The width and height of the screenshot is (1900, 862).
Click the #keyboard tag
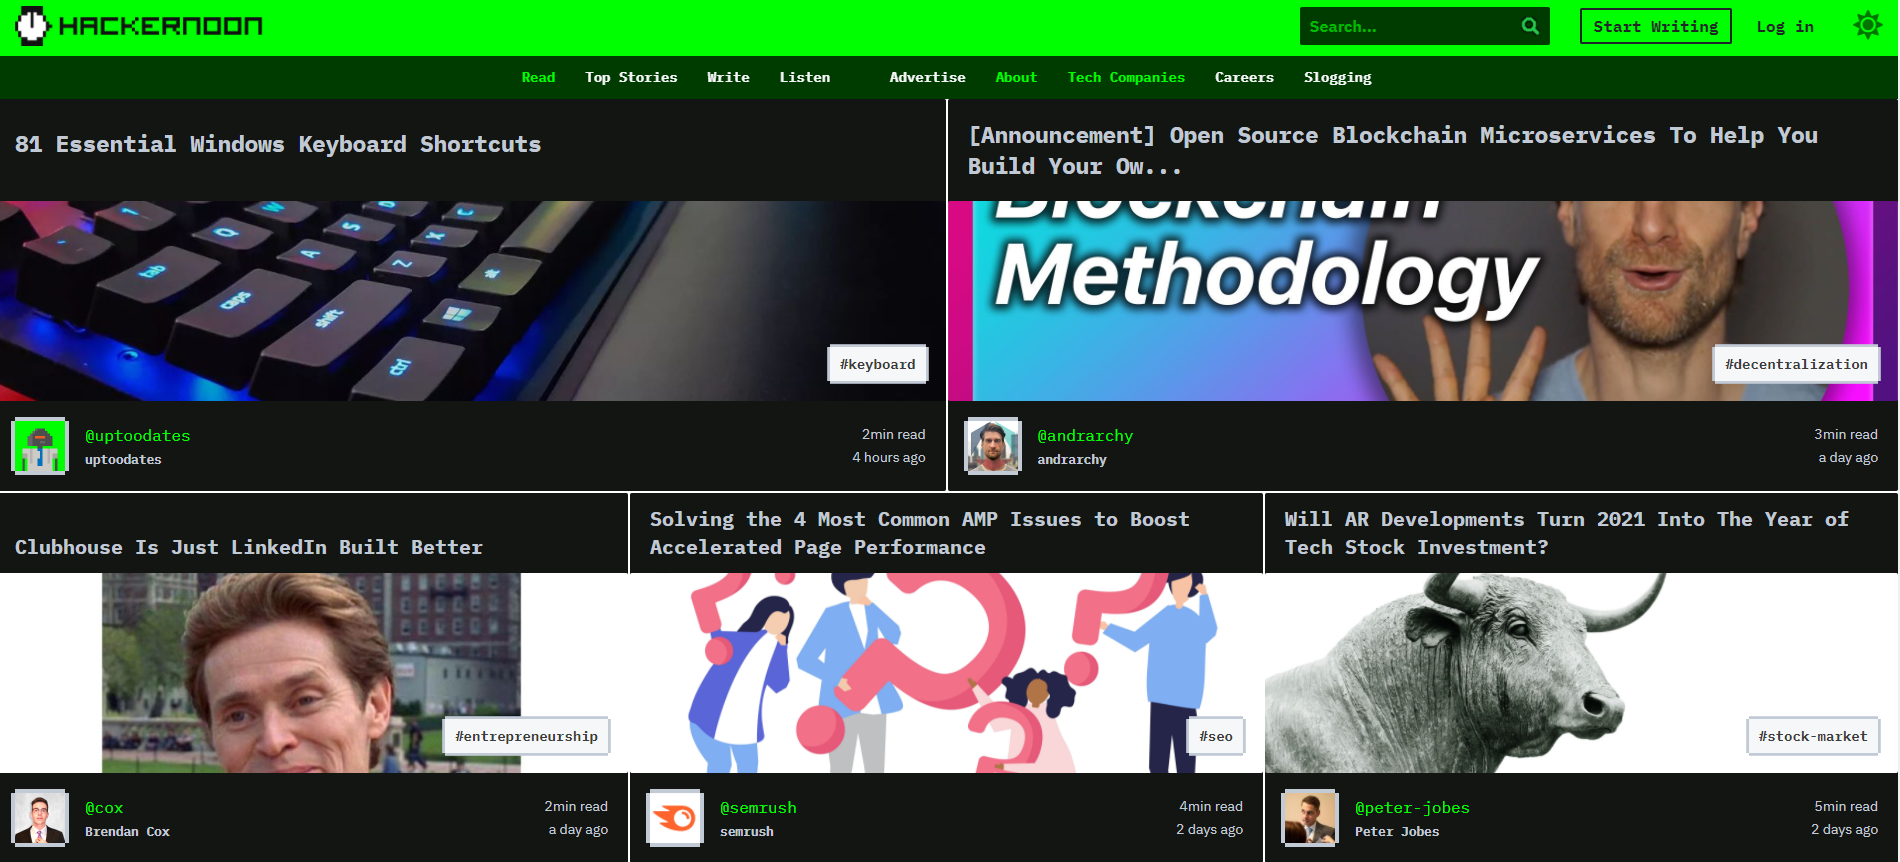pos(877,364)
